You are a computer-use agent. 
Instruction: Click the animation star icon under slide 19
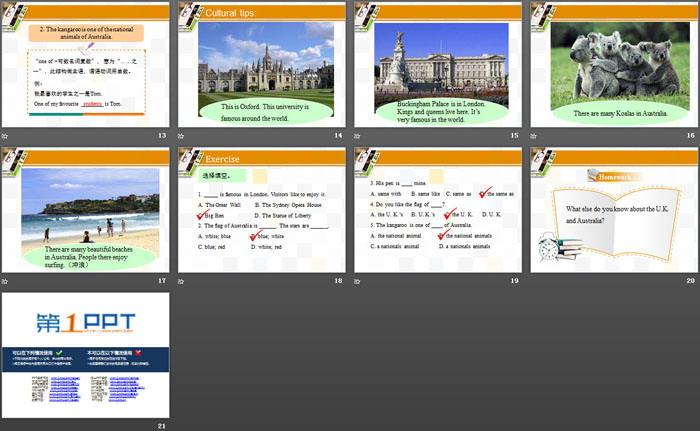click(357, 281)
